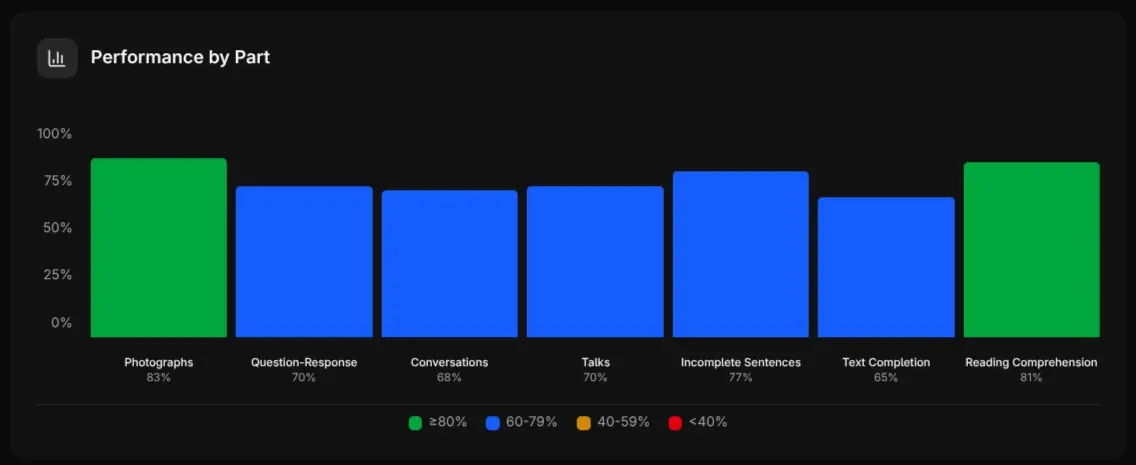The image size is (1136, 465).
Task: Click the blue 60-79% legend swatch
Action: 492,423
